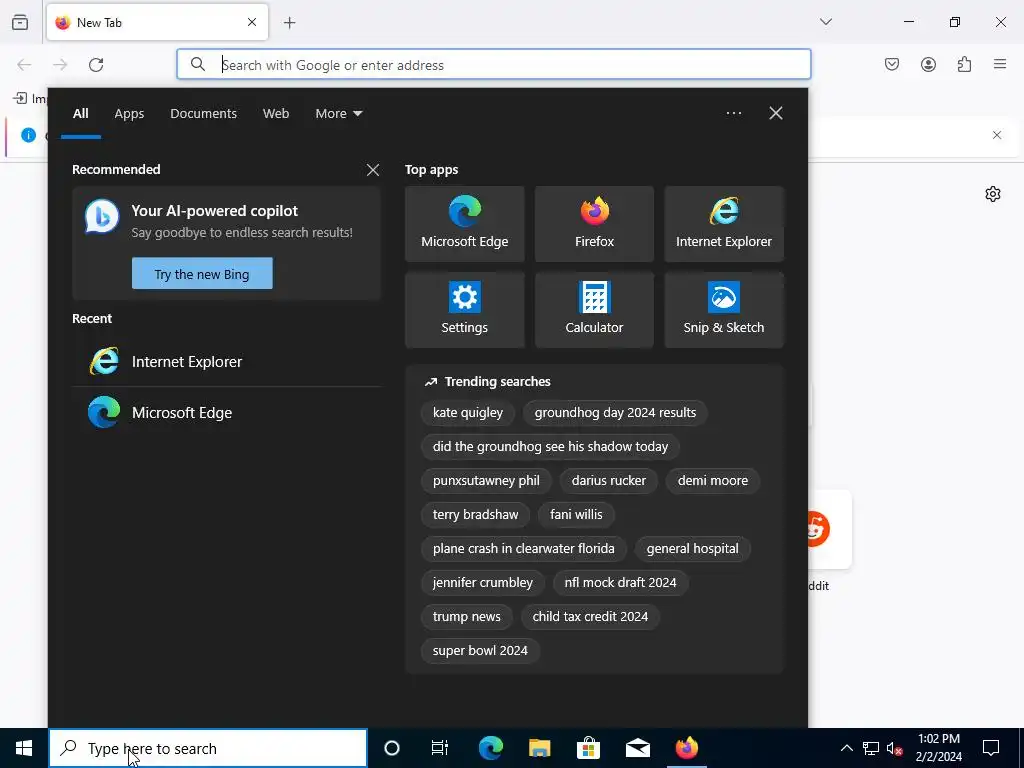The width and height of the screenshot is (1024, 768).
Task: Search trending fani willis
Action: tap(576, 515)
